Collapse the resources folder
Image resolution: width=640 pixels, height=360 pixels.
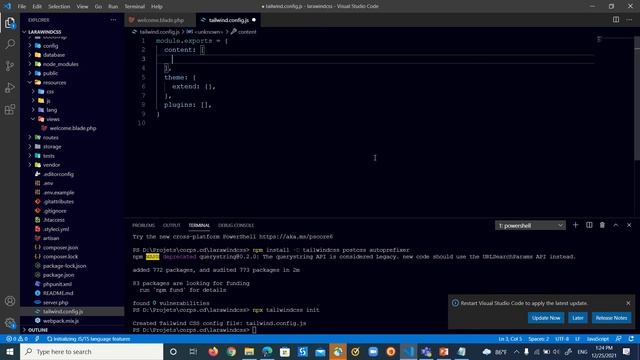54,82
